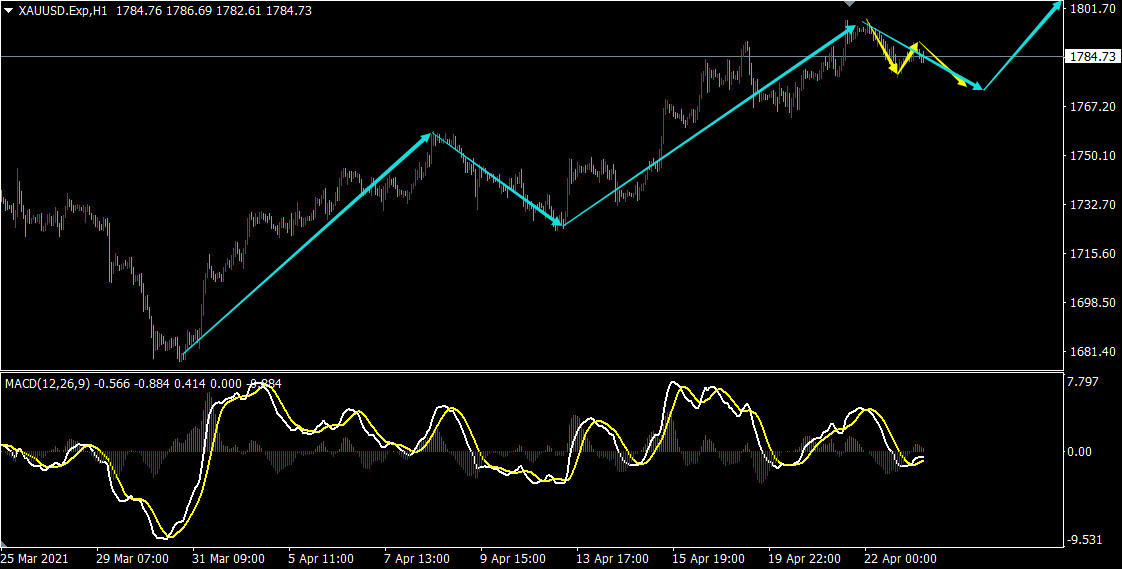Click the 7.797 MACD scale value
The width and height of the screenshot is (1122, 569).
(1084, 381)
